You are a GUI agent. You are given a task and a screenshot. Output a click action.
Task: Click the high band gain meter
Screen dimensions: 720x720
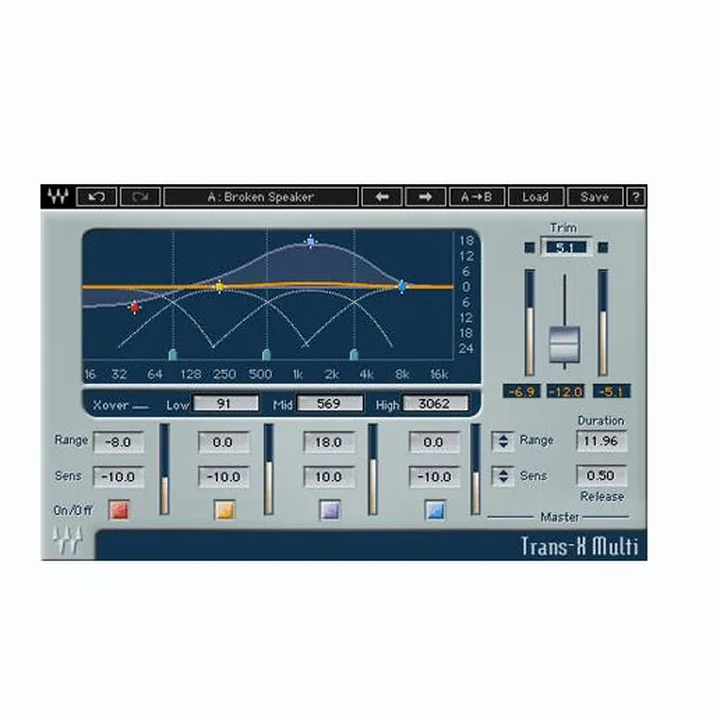click(x=476, y=469)
